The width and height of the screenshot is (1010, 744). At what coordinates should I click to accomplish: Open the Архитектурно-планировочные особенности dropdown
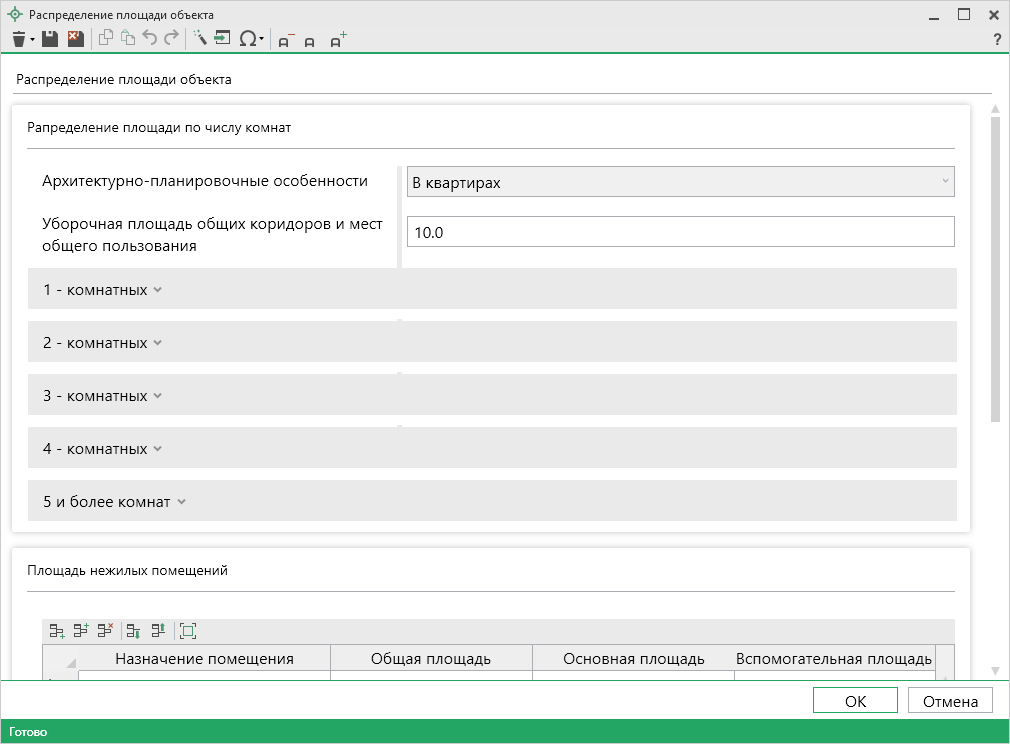[x=680, y=182]
